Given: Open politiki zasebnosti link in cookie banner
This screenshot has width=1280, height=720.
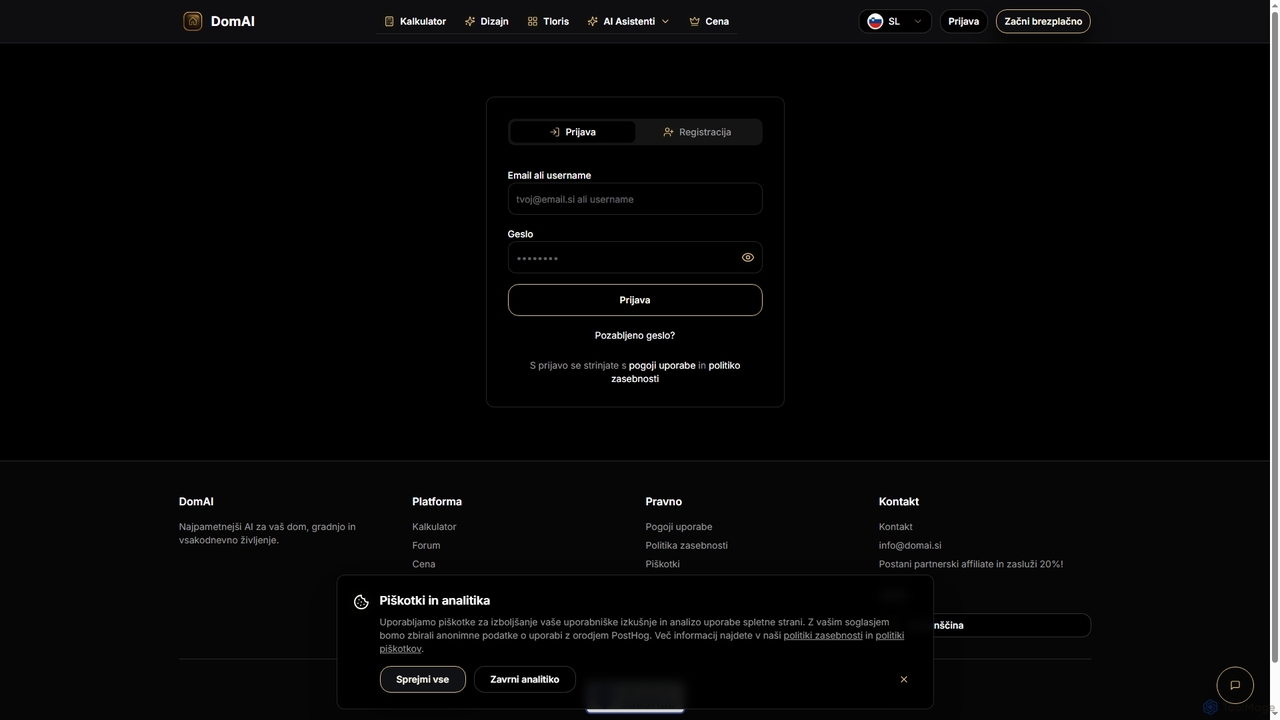Looking at the screenshot, I should (x=823, y=635).
